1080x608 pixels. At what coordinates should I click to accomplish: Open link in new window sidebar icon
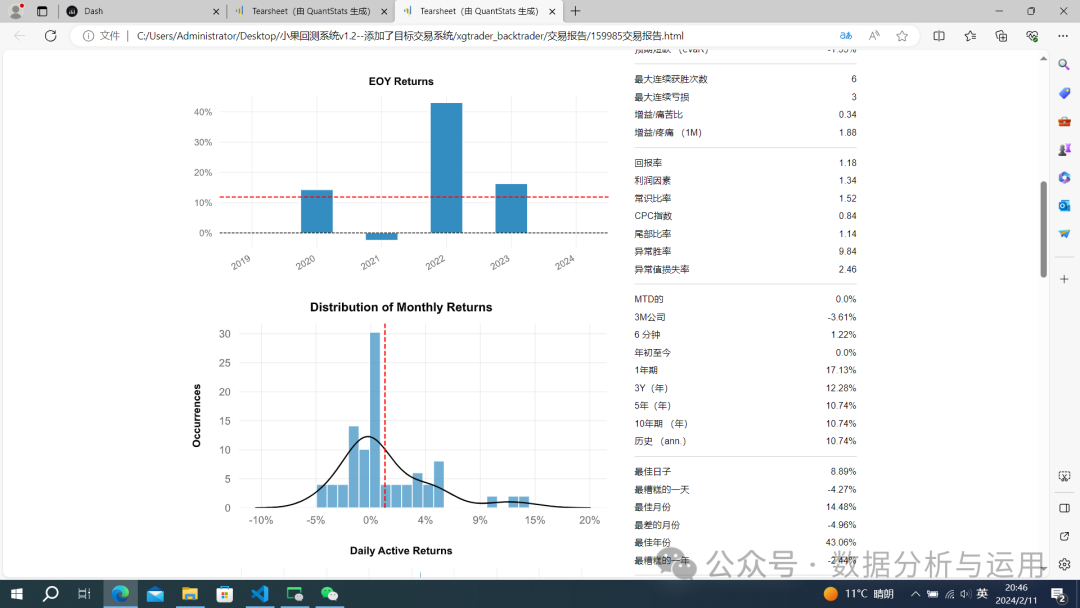pos(1064,536)
